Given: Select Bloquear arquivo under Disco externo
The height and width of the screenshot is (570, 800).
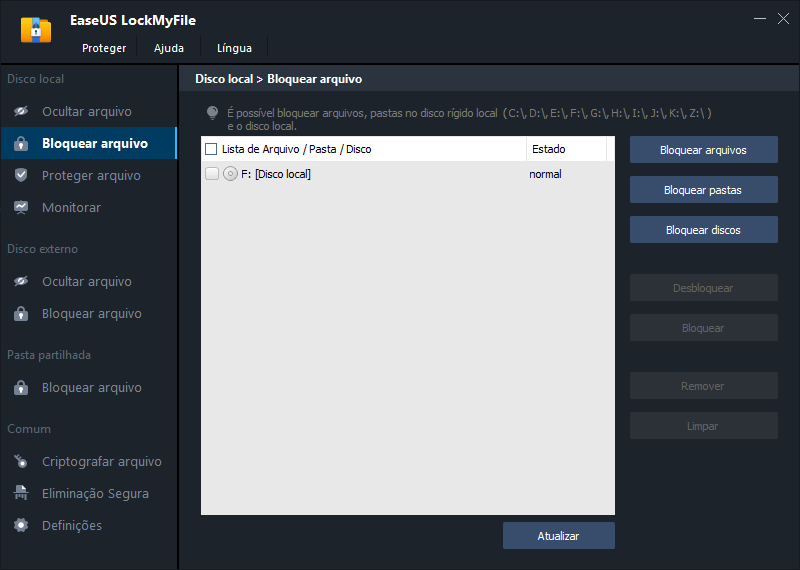Looking at the screenshot, I should point(89,313).
